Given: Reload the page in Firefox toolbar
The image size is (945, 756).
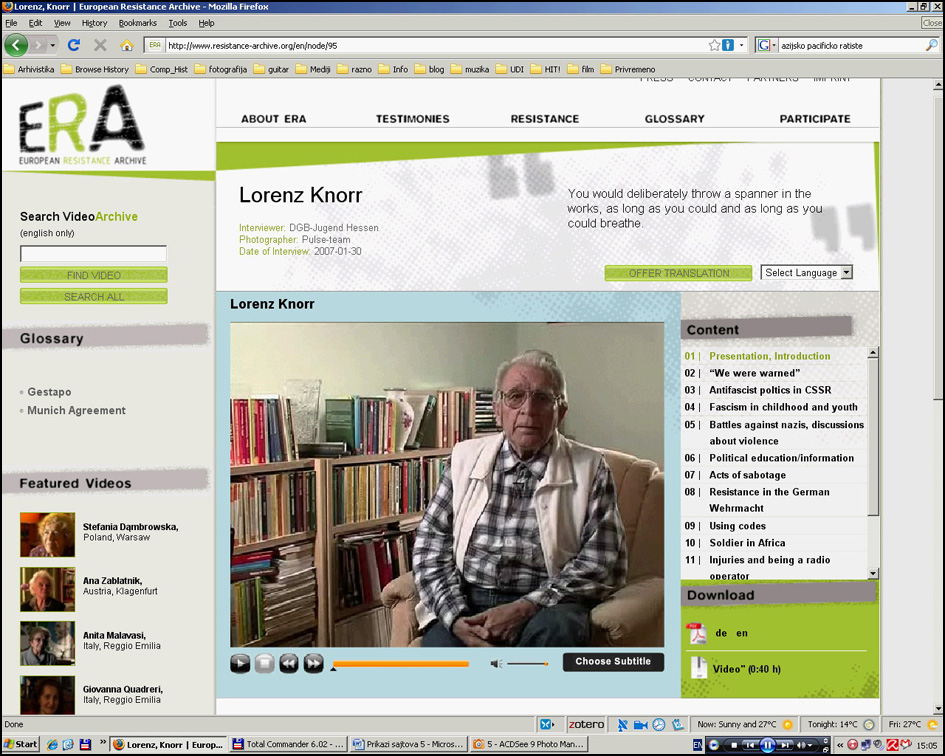Looking at the screenshot, I should pos(73,45).
